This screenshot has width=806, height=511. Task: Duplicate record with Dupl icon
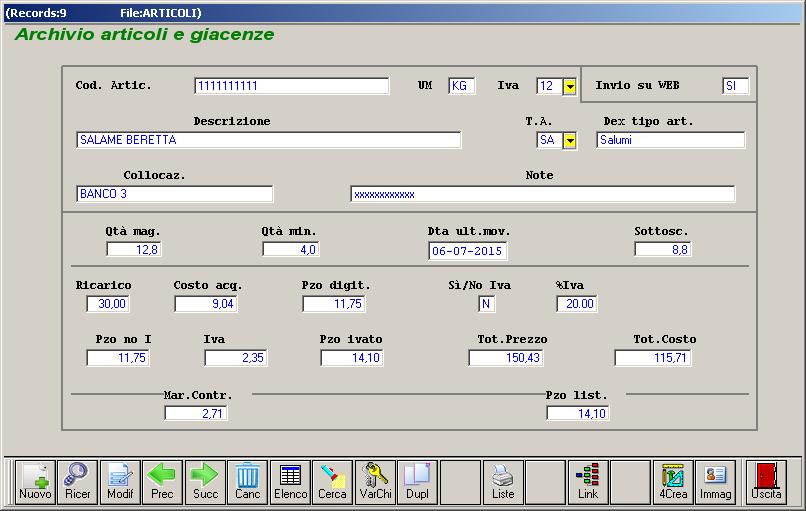(x=418, y=482)
